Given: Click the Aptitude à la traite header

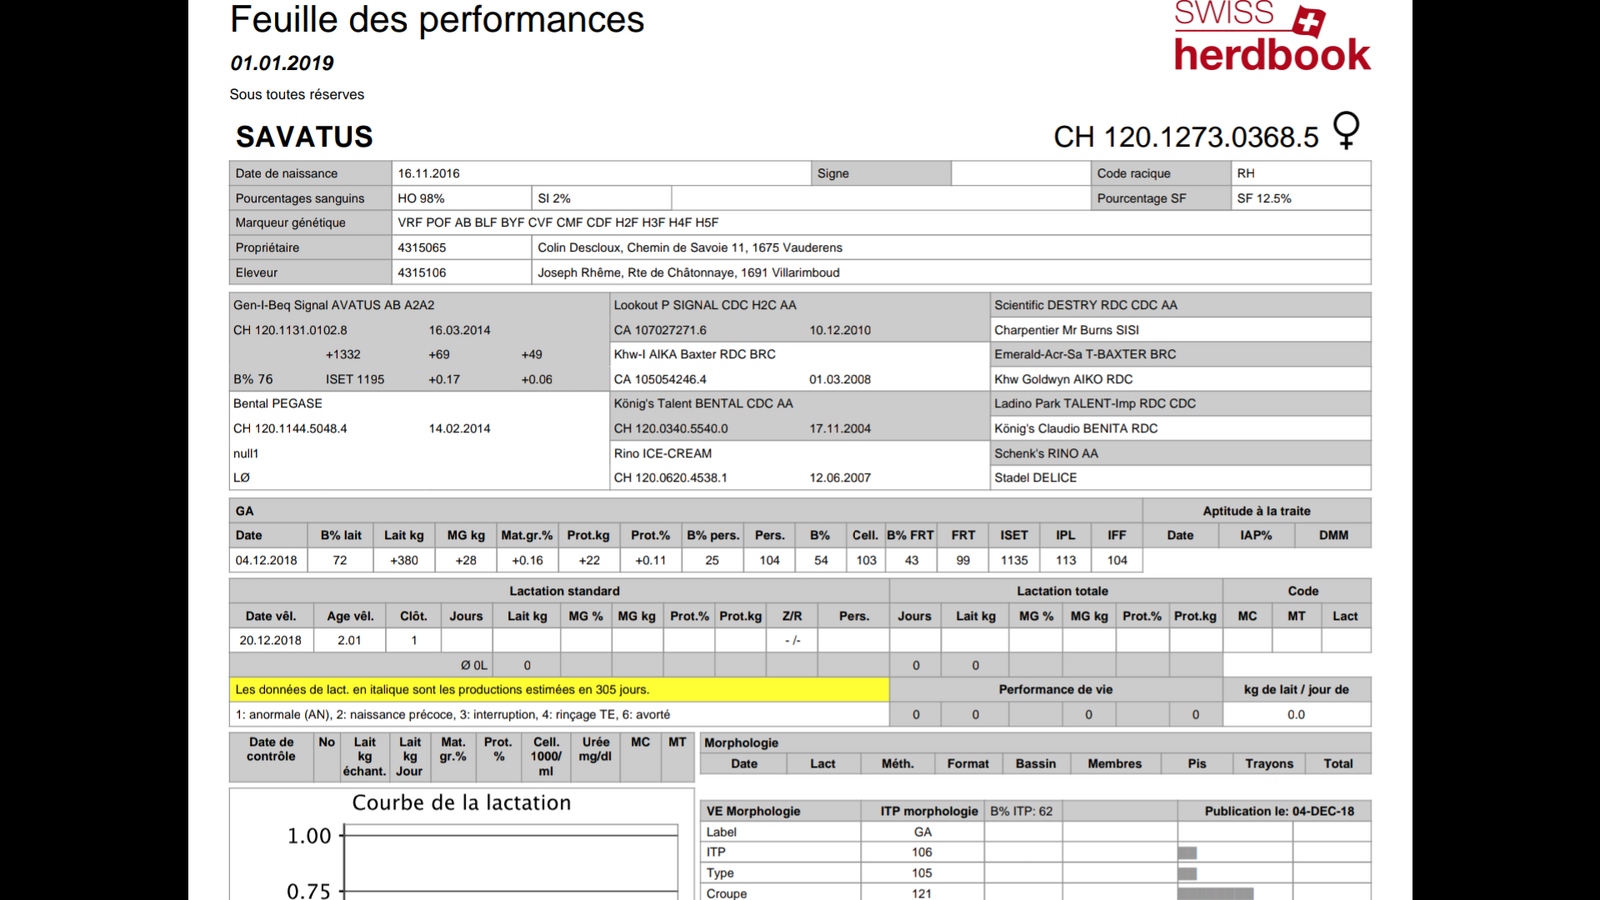Looking at the screenshot, I should coord(1255,511).
